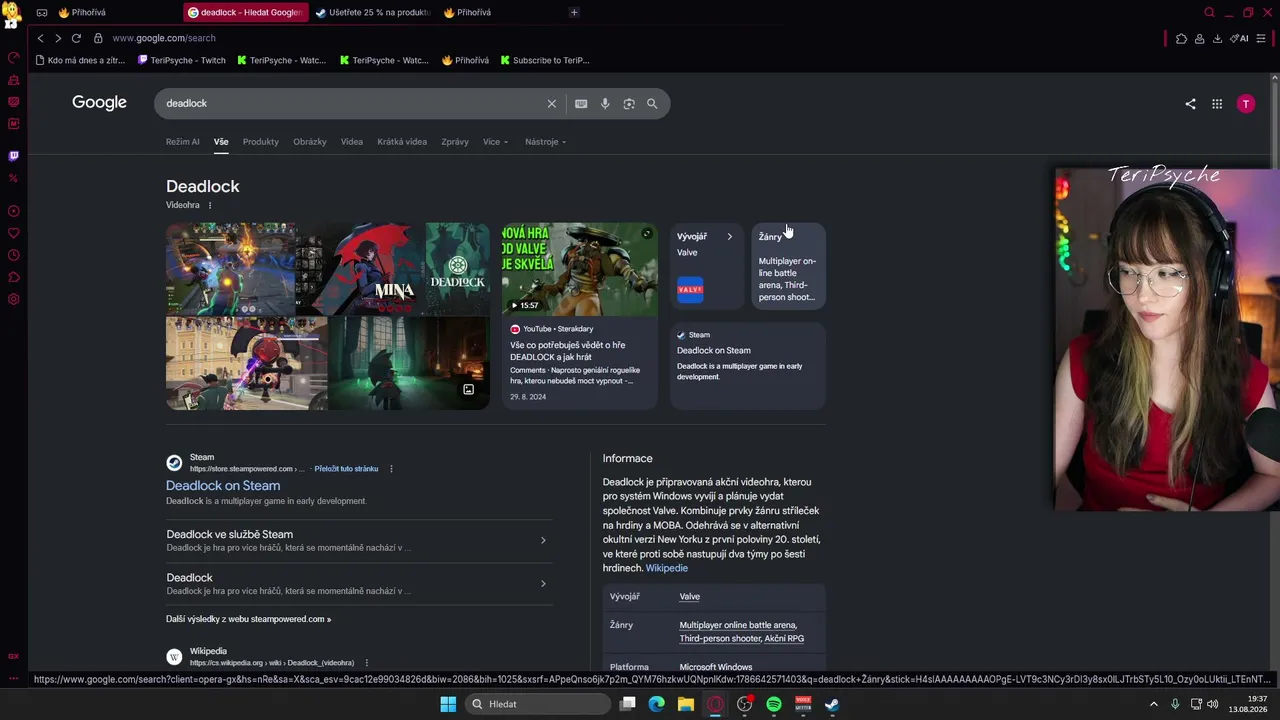Image resolution: width=1280 pixels, height=720 pixels.
Task: Switch to the Videa search tab
Action: pos(352,142)
